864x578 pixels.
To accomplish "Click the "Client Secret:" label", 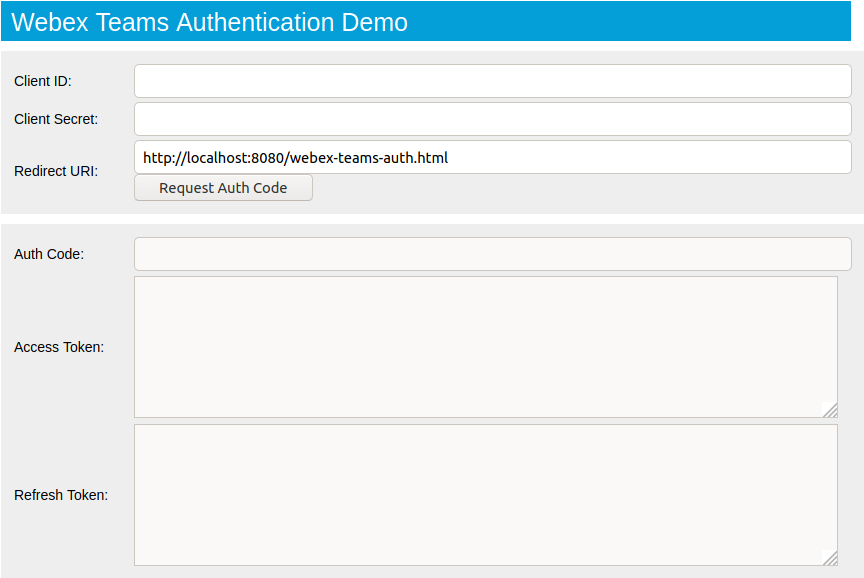I will [x=56, y=119].
